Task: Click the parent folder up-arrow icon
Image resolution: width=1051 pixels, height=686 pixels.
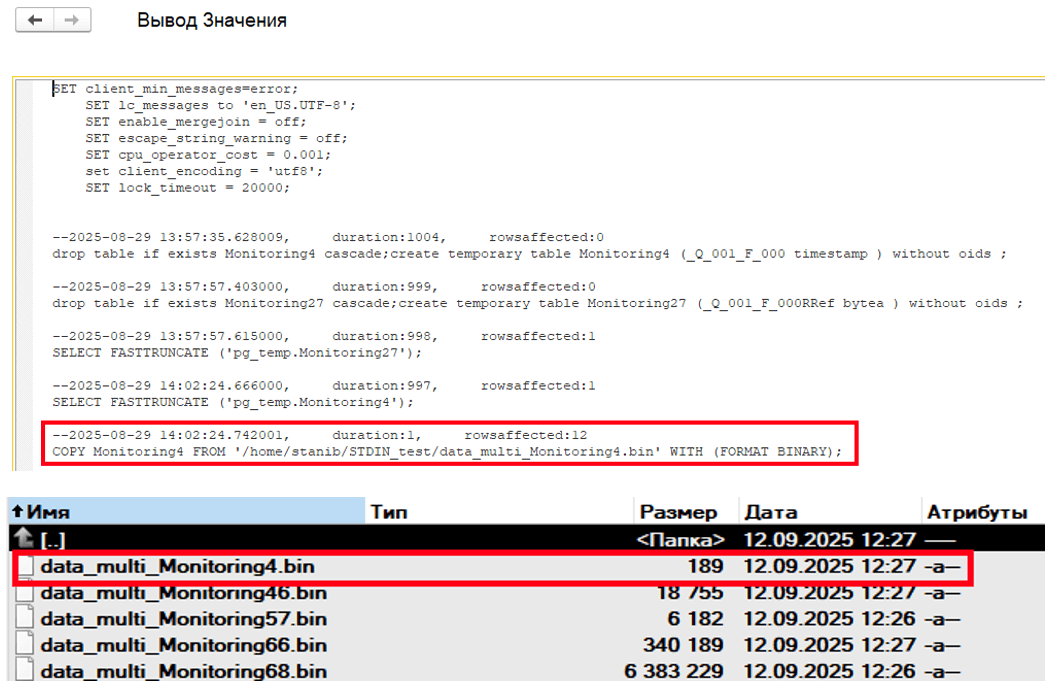Action: click(21, 540)
